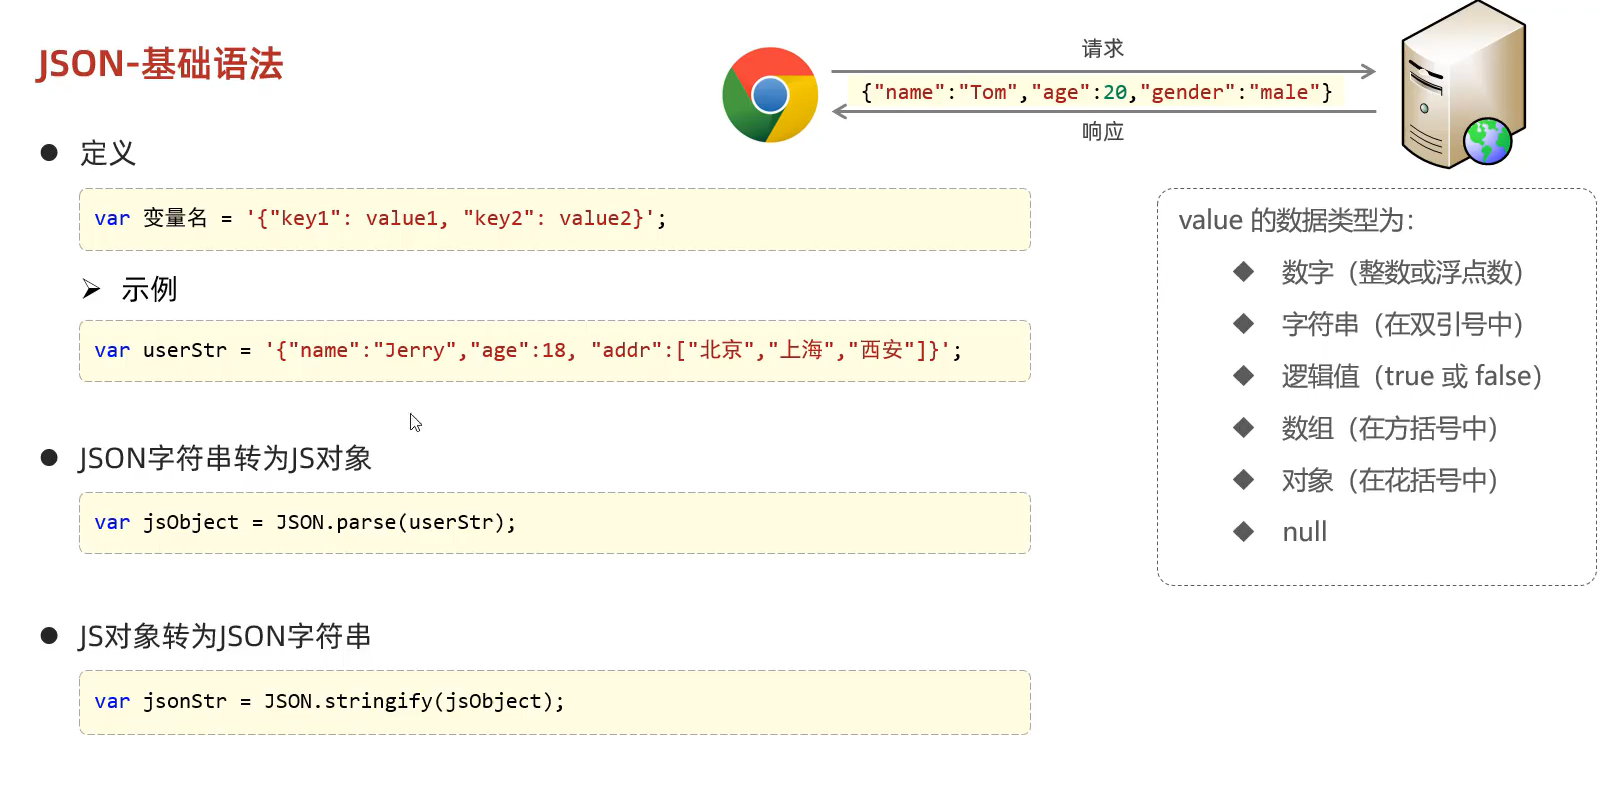1623x791 pixels.
Task: Click the 请求 label above the arrow
Action: coord(1103,48)
